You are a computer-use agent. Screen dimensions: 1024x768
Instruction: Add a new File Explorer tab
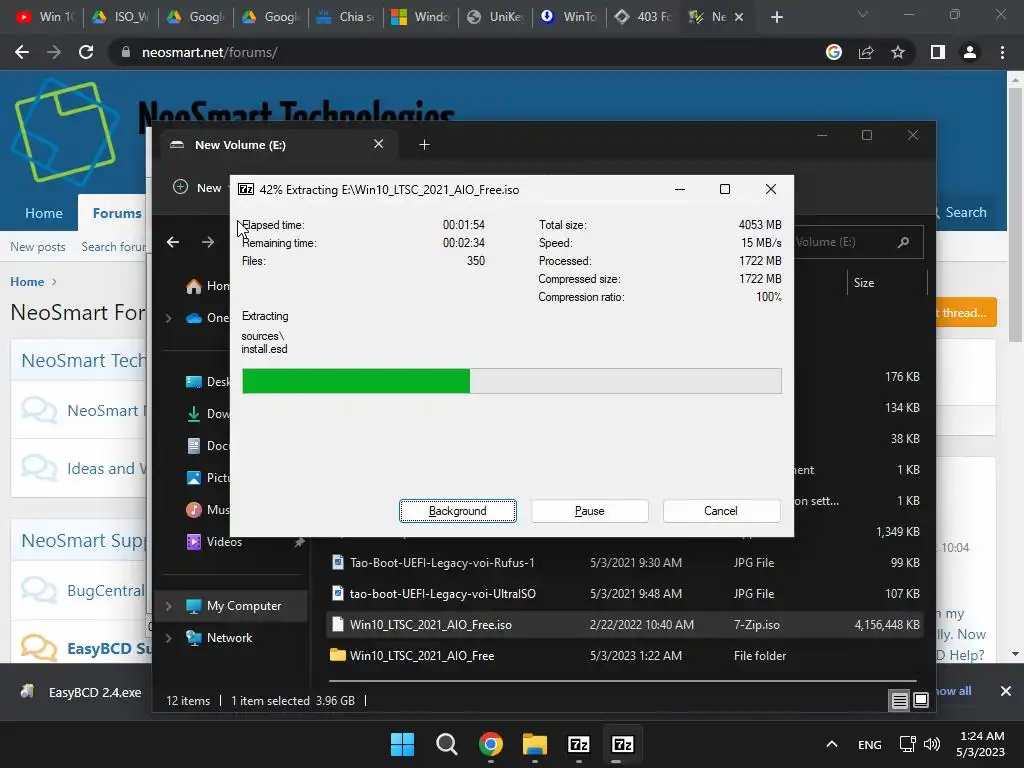click(x=424, y=144)
